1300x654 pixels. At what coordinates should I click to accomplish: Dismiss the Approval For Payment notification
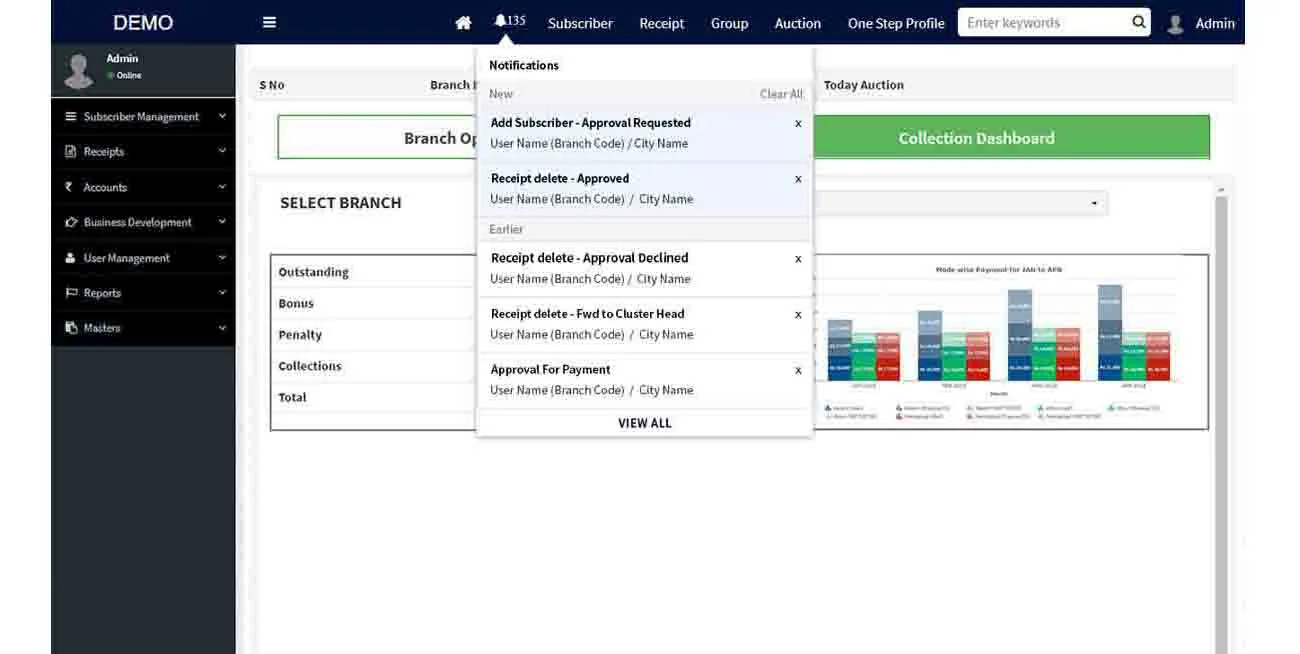[x=798, y=370]
